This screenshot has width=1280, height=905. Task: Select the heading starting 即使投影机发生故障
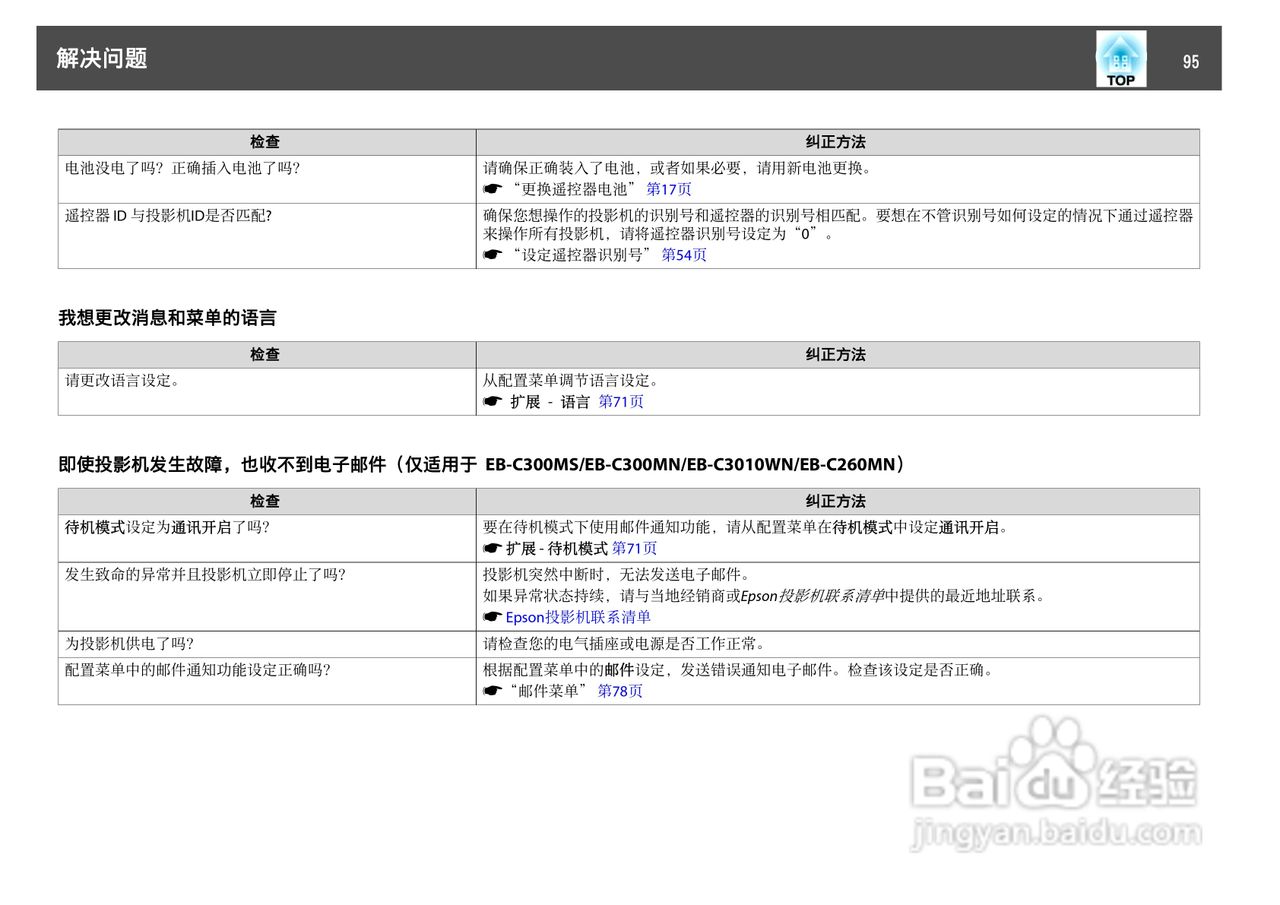coord(482,465)
